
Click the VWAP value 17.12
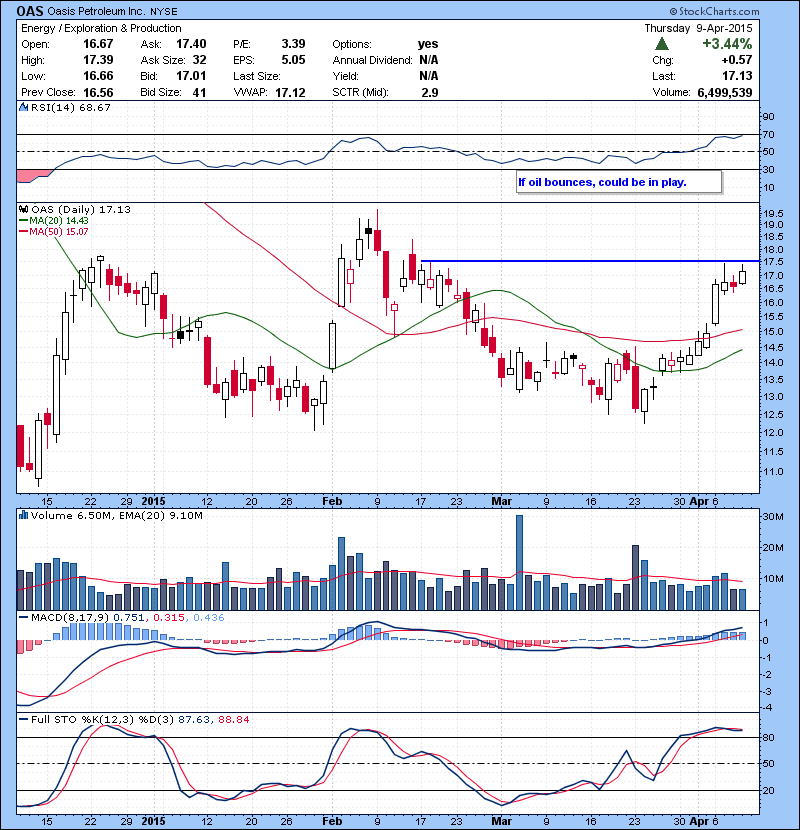(290, 93)
